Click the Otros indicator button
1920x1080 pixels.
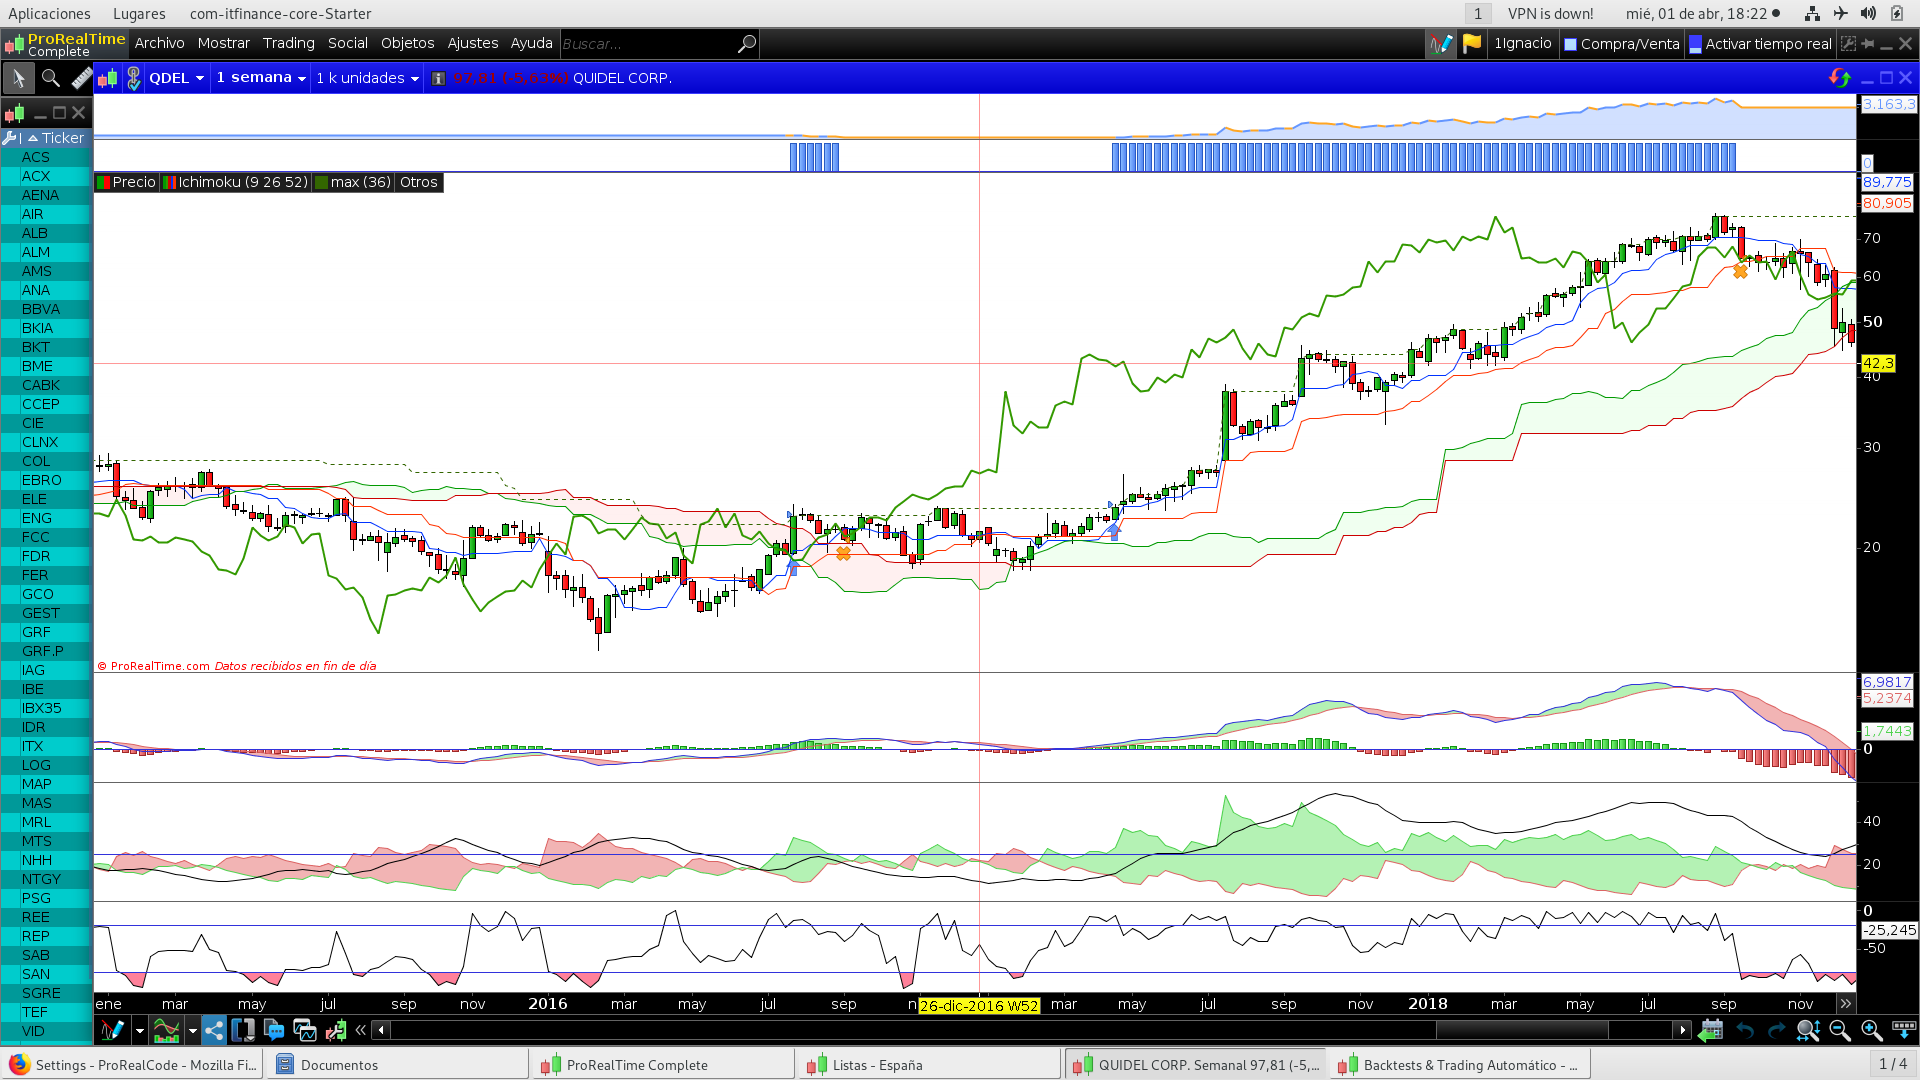[x=418, y=182]
